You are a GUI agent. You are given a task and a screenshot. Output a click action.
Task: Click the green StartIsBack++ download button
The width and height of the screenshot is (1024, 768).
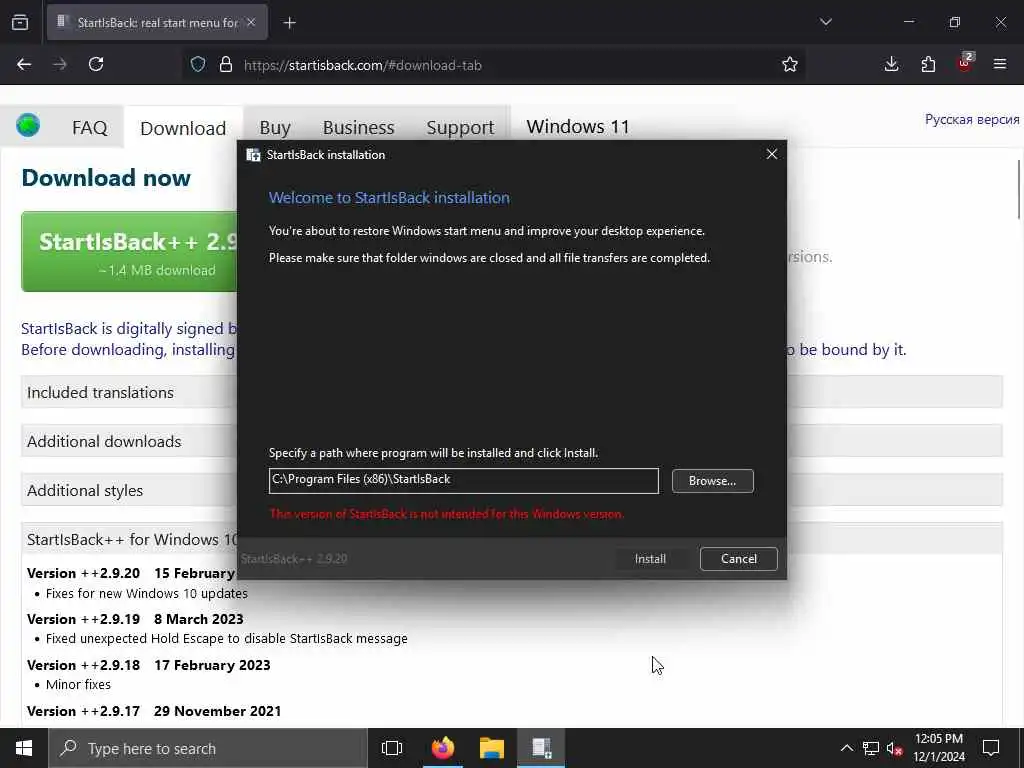[x=129, y=251]
